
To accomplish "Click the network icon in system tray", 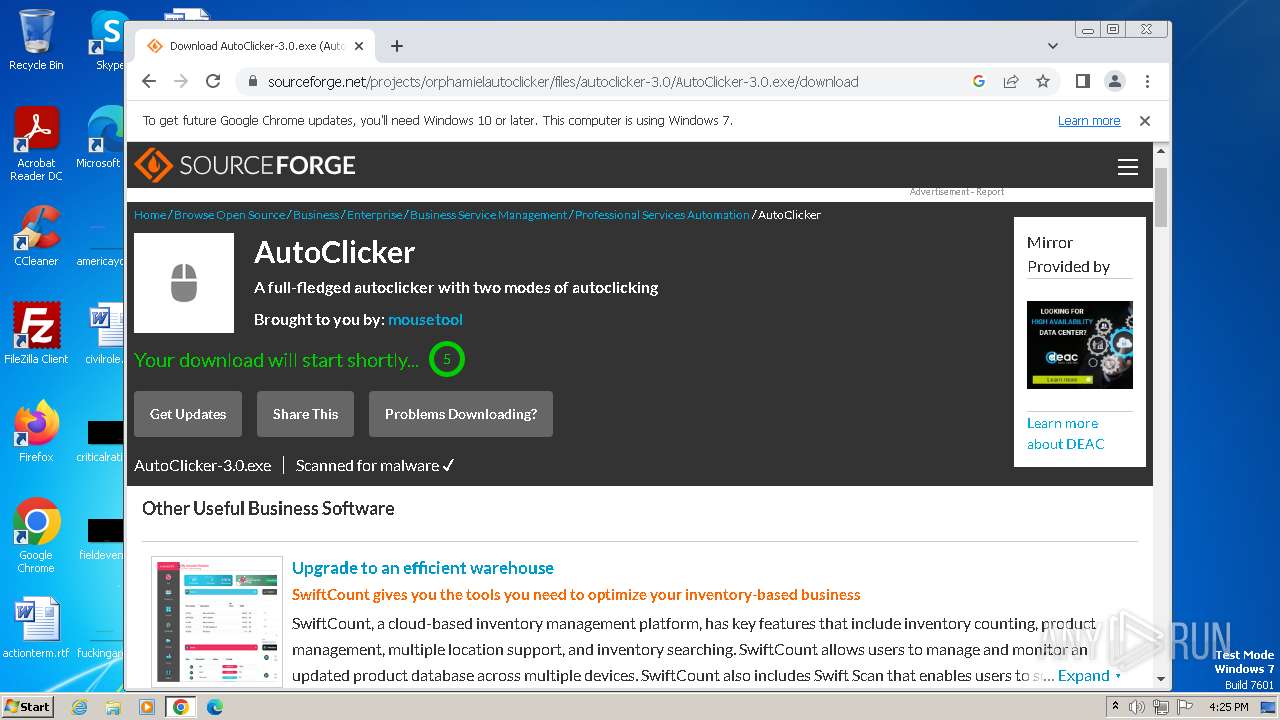I will tap(1161, 707).
